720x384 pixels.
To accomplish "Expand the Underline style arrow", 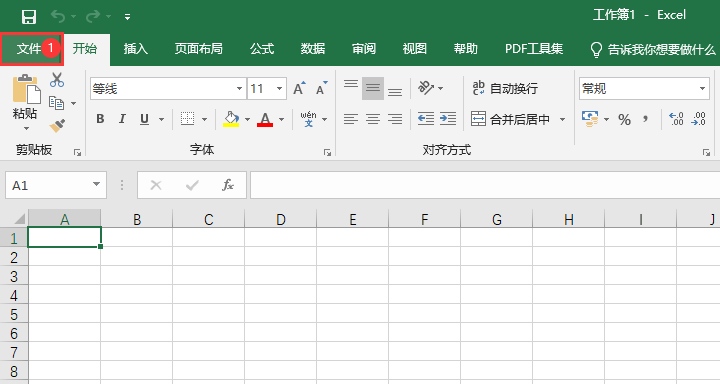I will [161, 119].
